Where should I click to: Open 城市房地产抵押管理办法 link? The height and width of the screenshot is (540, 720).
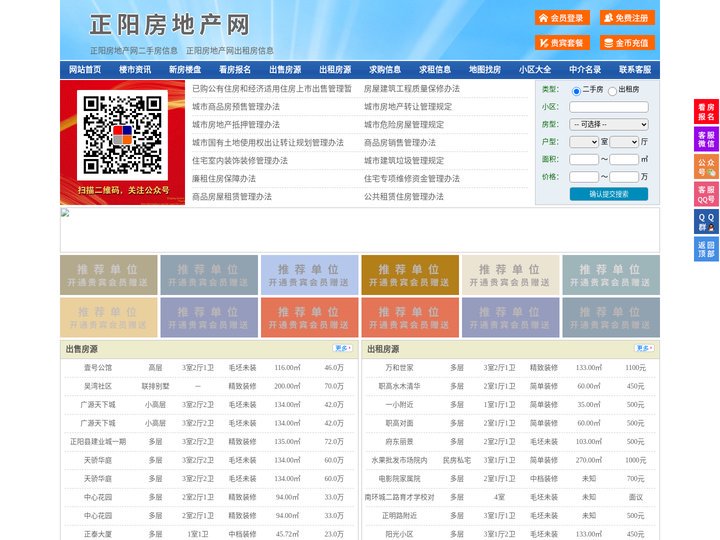tap(236, 124)
